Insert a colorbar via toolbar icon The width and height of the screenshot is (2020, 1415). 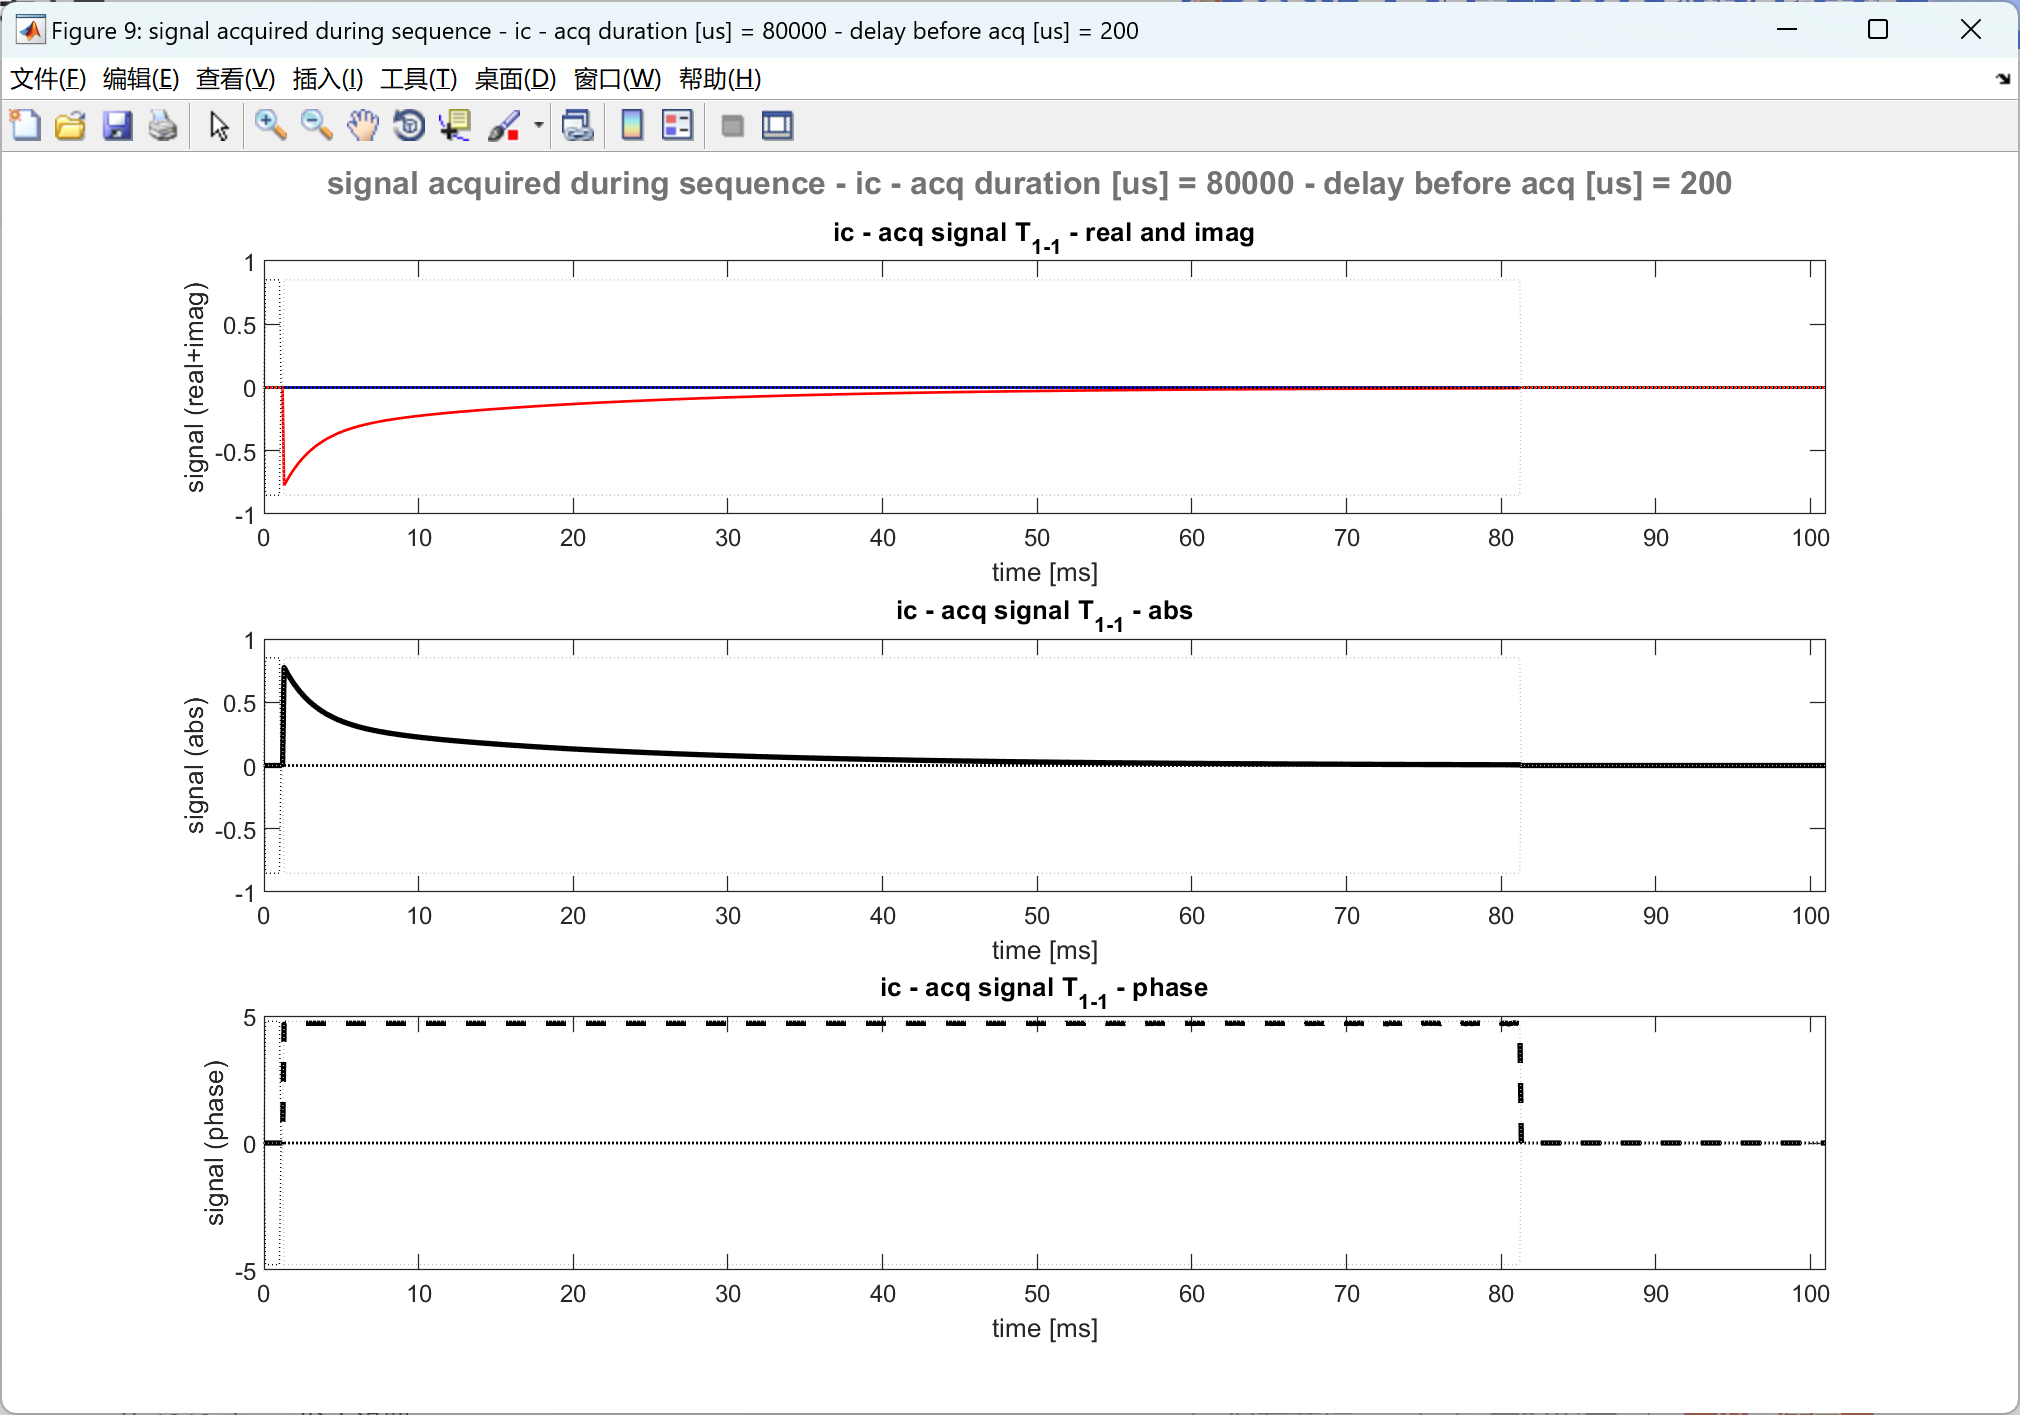(632, 126)
